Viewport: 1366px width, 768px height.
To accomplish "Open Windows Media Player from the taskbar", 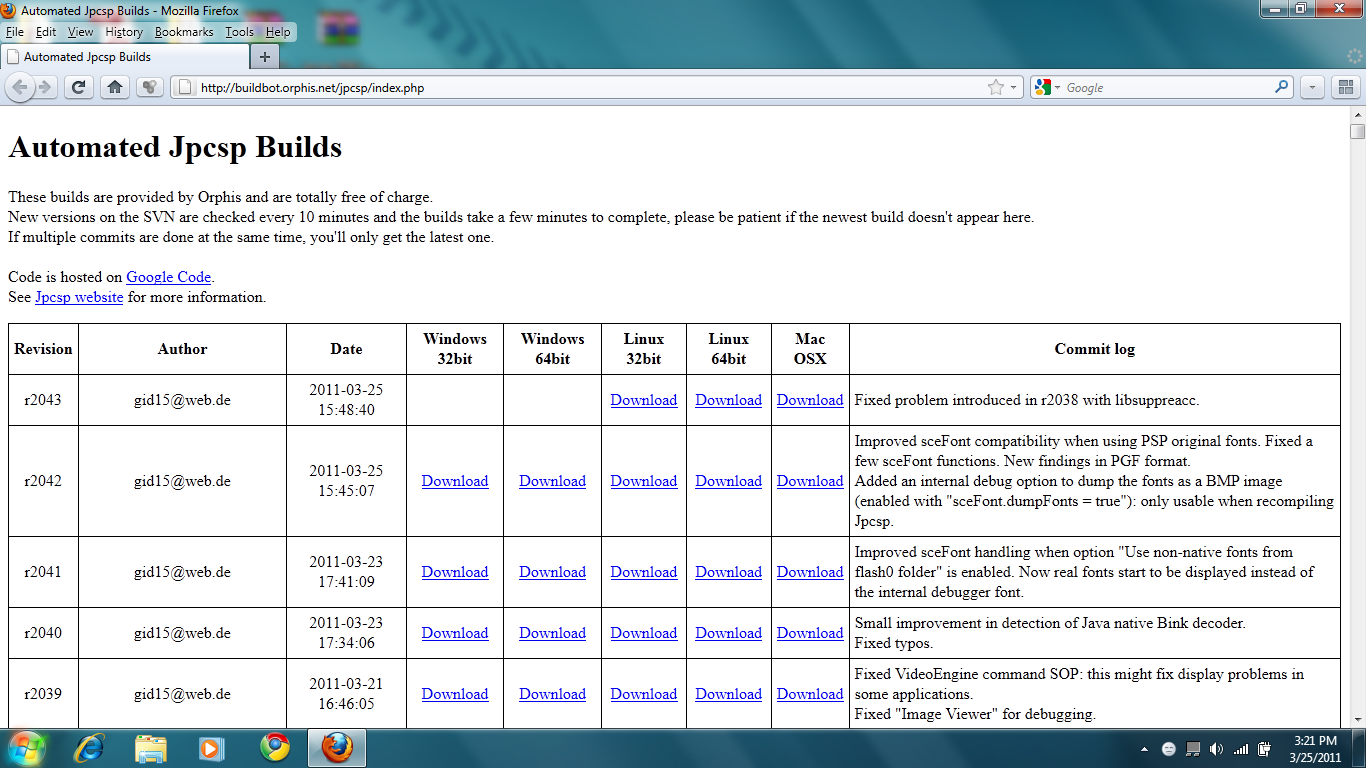I will tap(211, 748).
